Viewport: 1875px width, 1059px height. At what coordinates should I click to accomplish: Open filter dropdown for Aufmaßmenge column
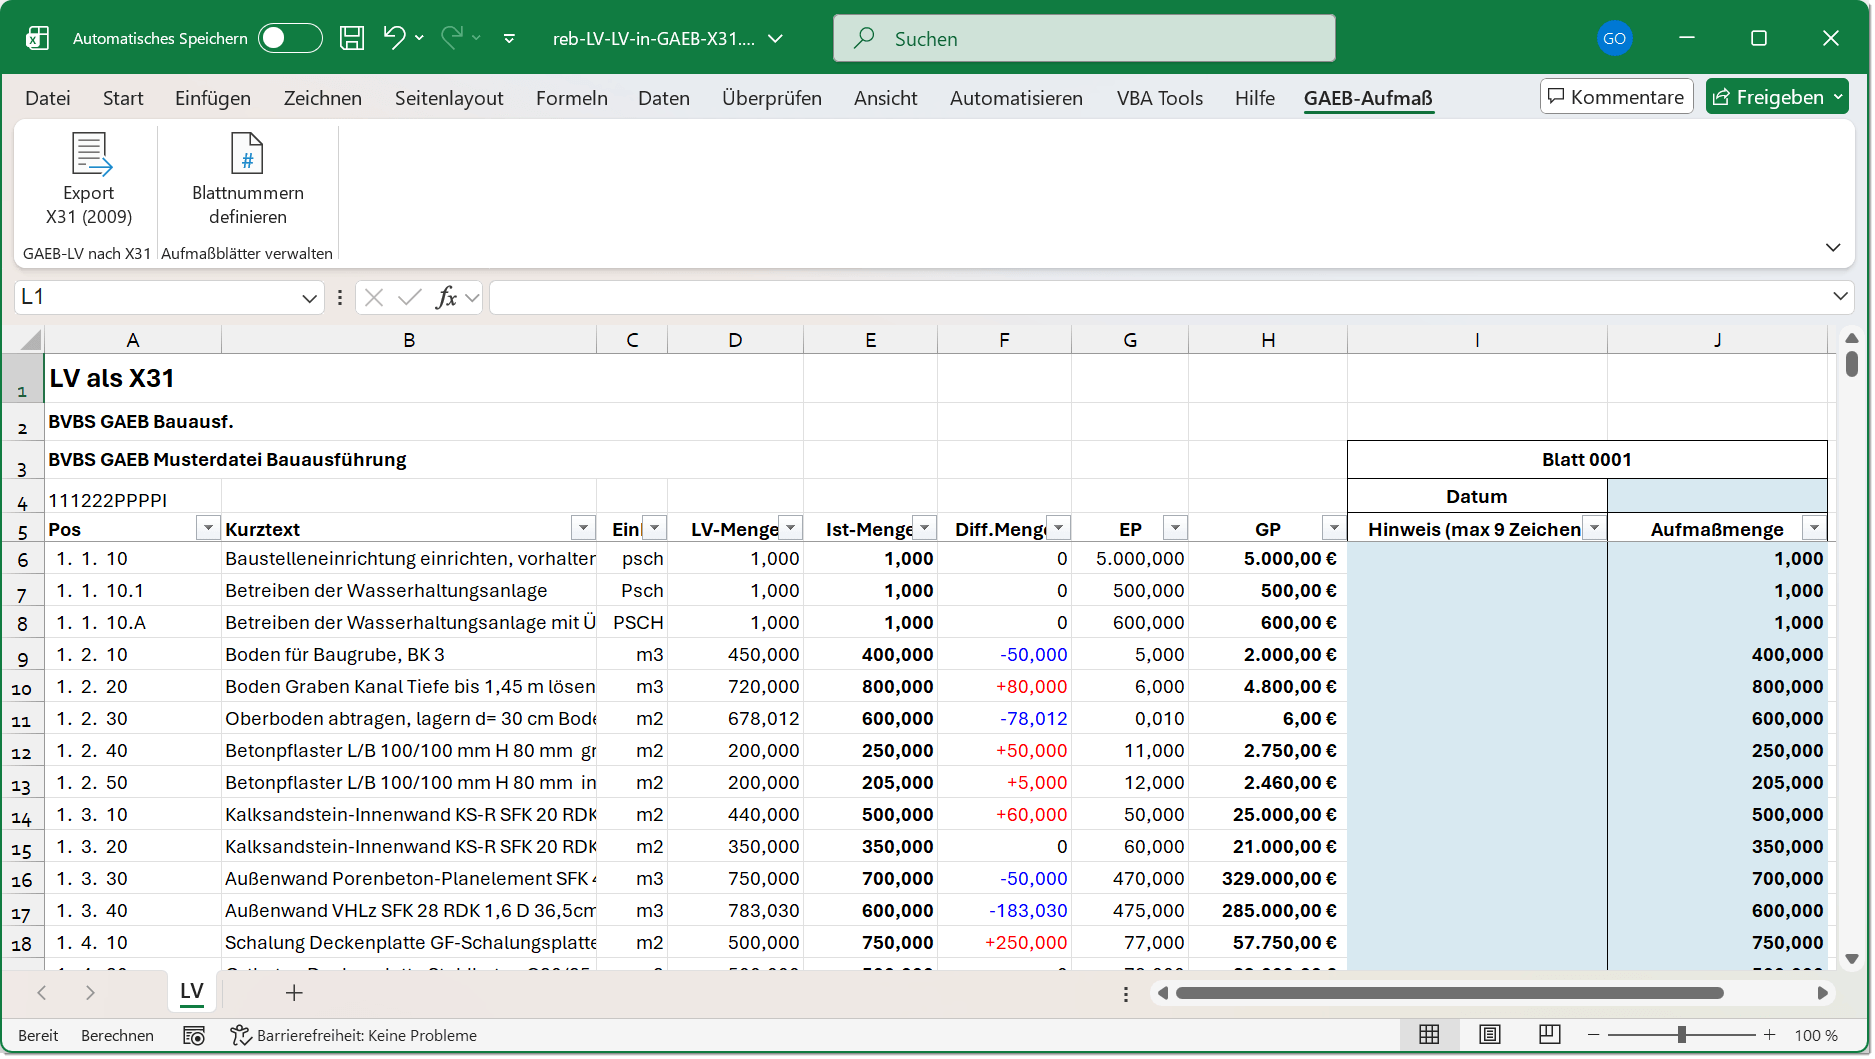(1813, 528)
